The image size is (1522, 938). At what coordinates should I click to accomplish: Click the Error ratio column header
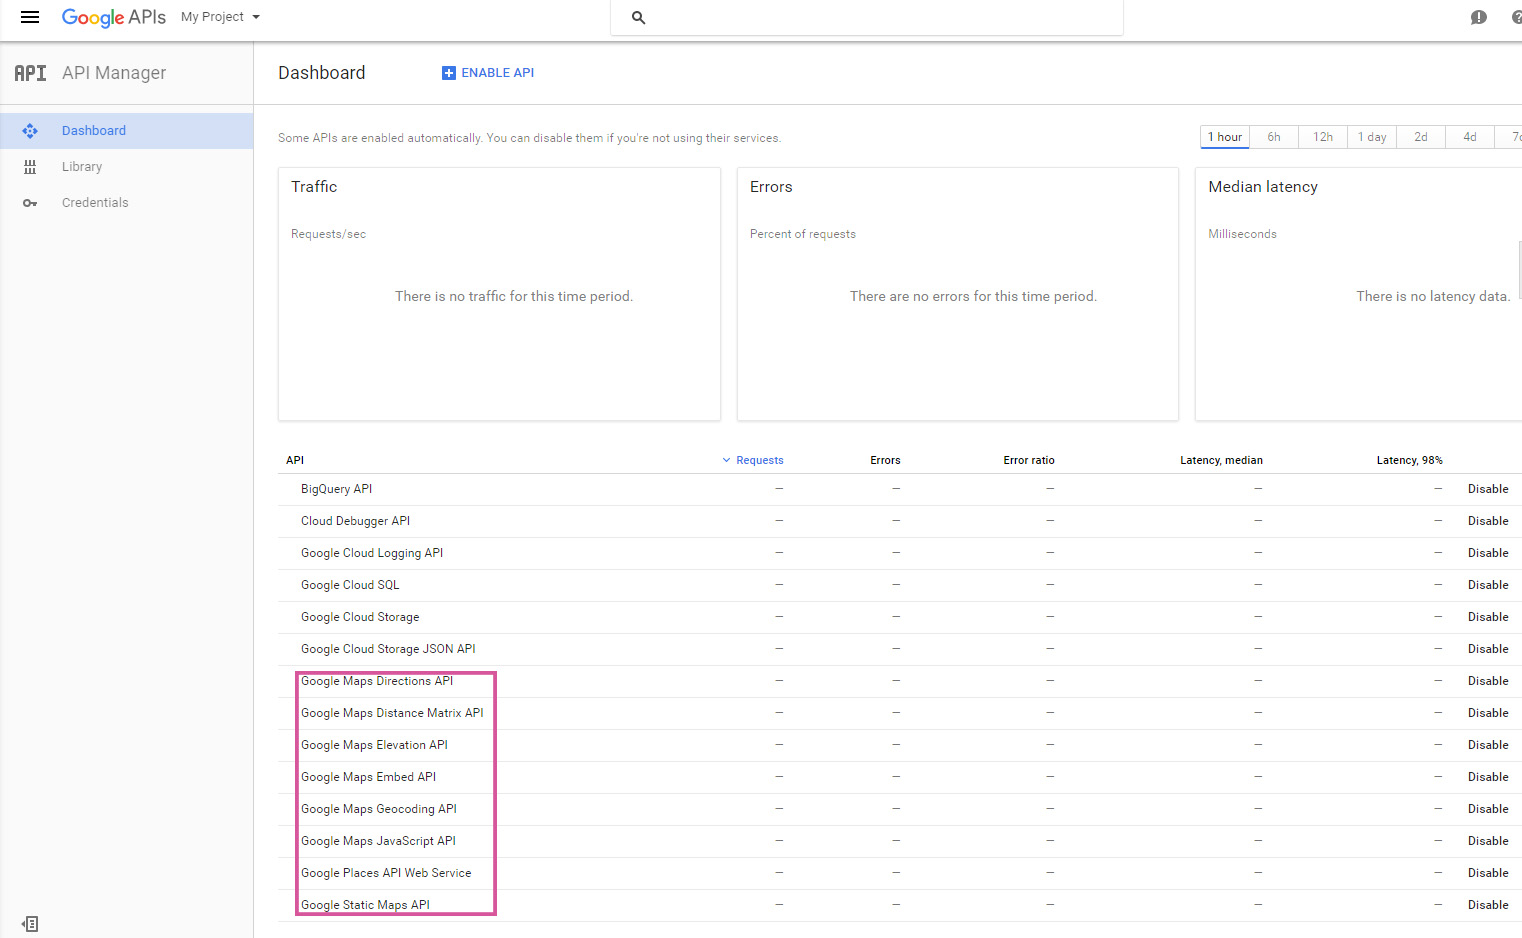point(1029,460)
